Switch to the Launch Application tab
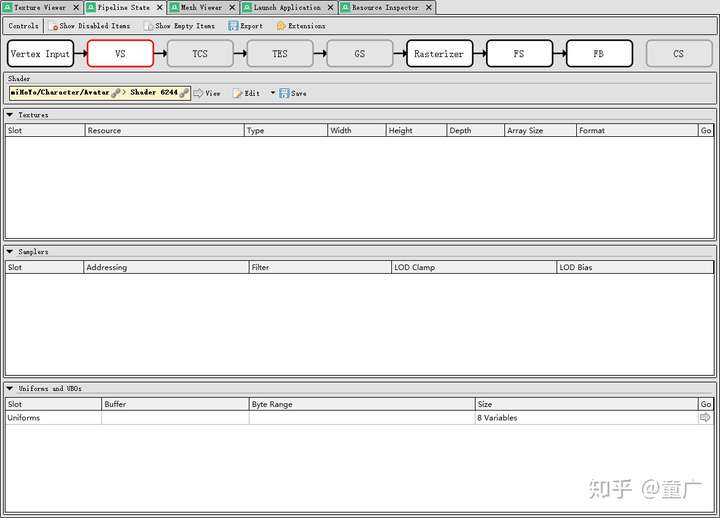The height and width of the screenshot is (518, 720). 287,7
